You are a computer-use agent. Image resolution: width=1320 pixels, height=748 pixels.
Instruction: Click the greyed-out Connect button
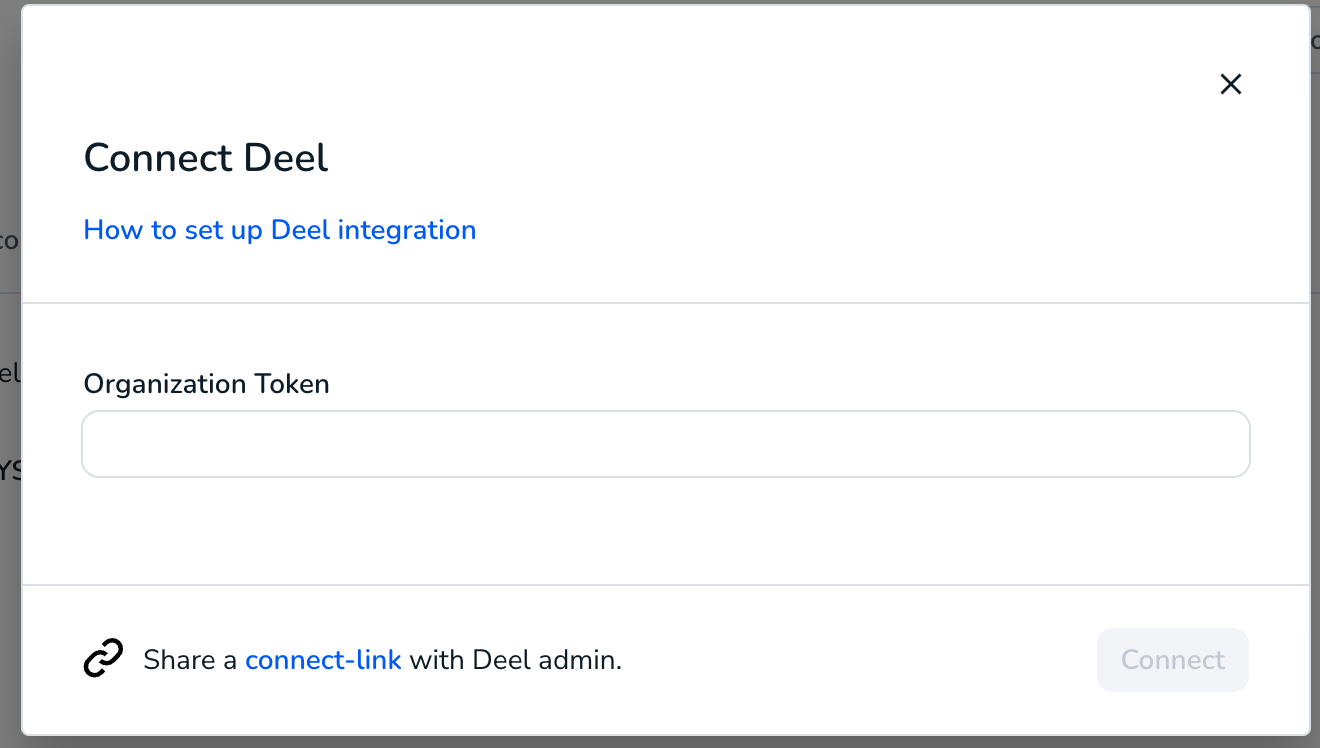(x=1173, y=660)
